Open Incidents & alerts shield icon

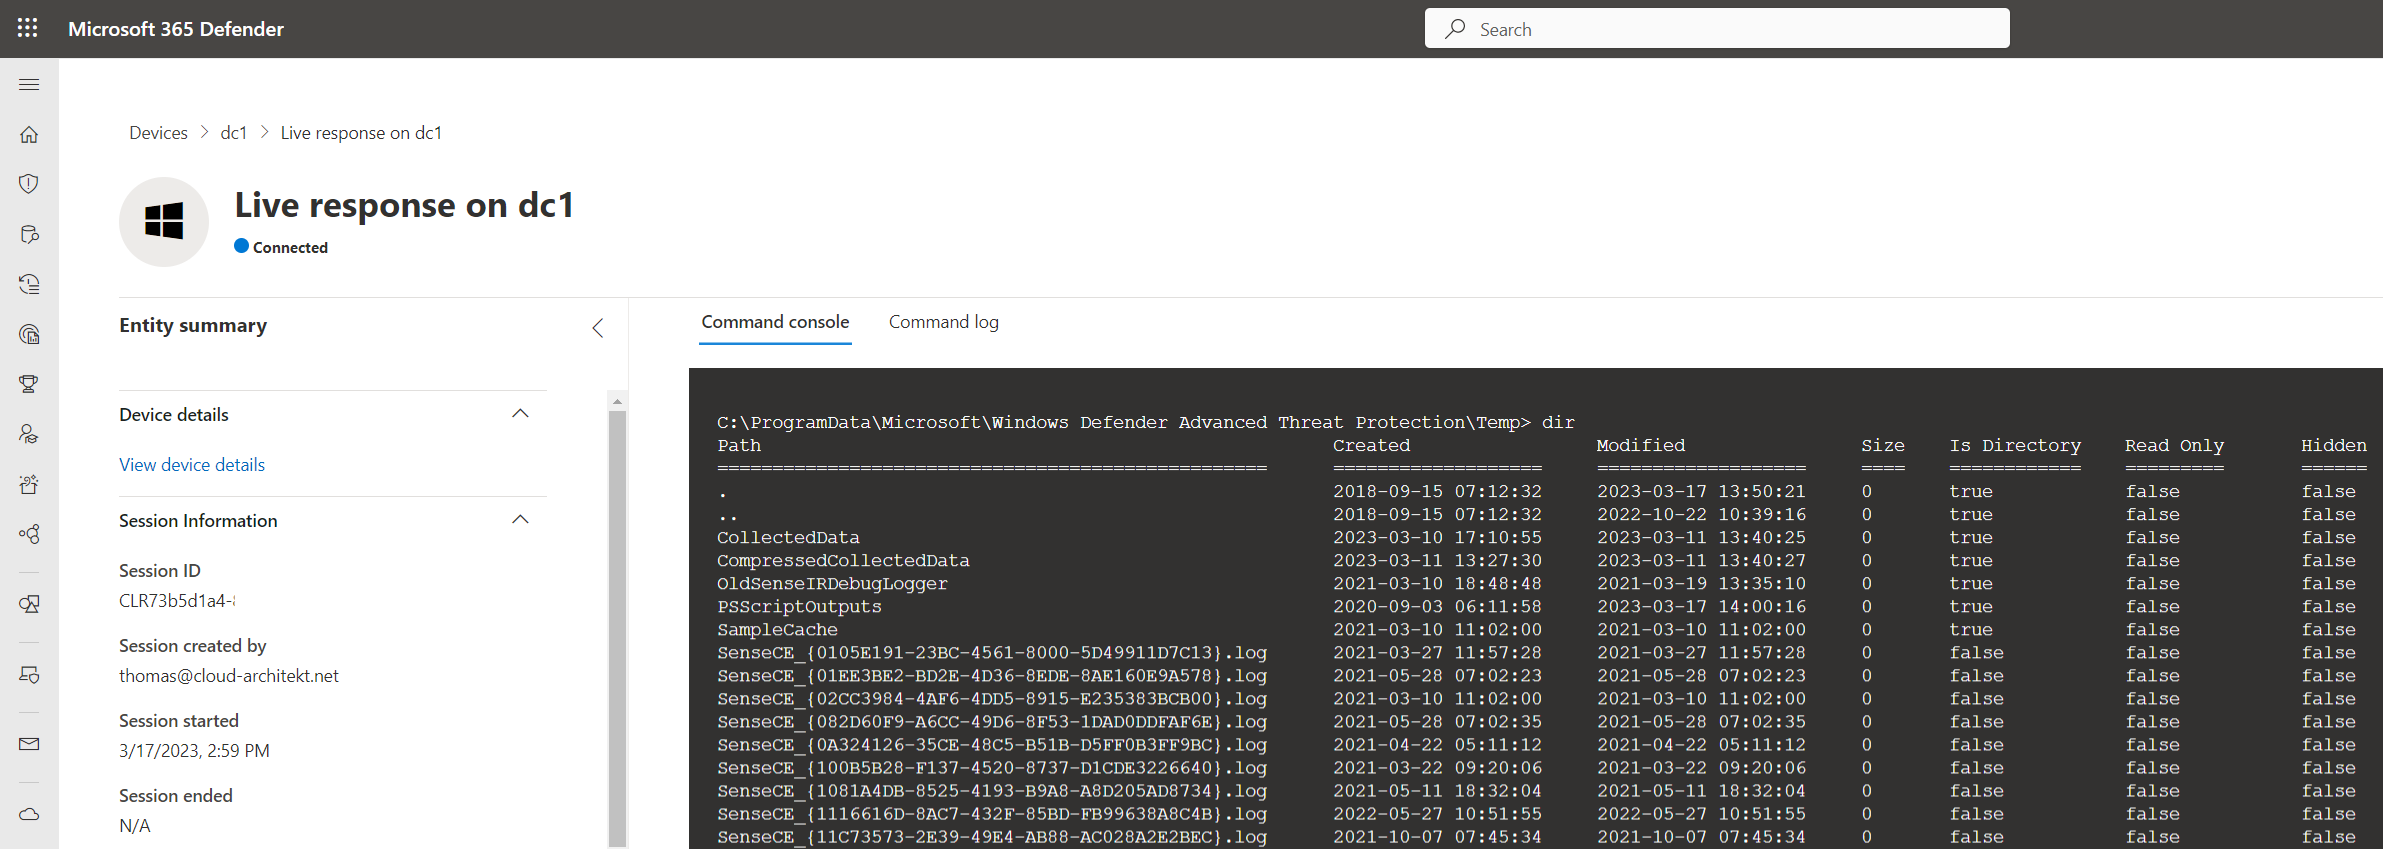click(x=29, y=184)
